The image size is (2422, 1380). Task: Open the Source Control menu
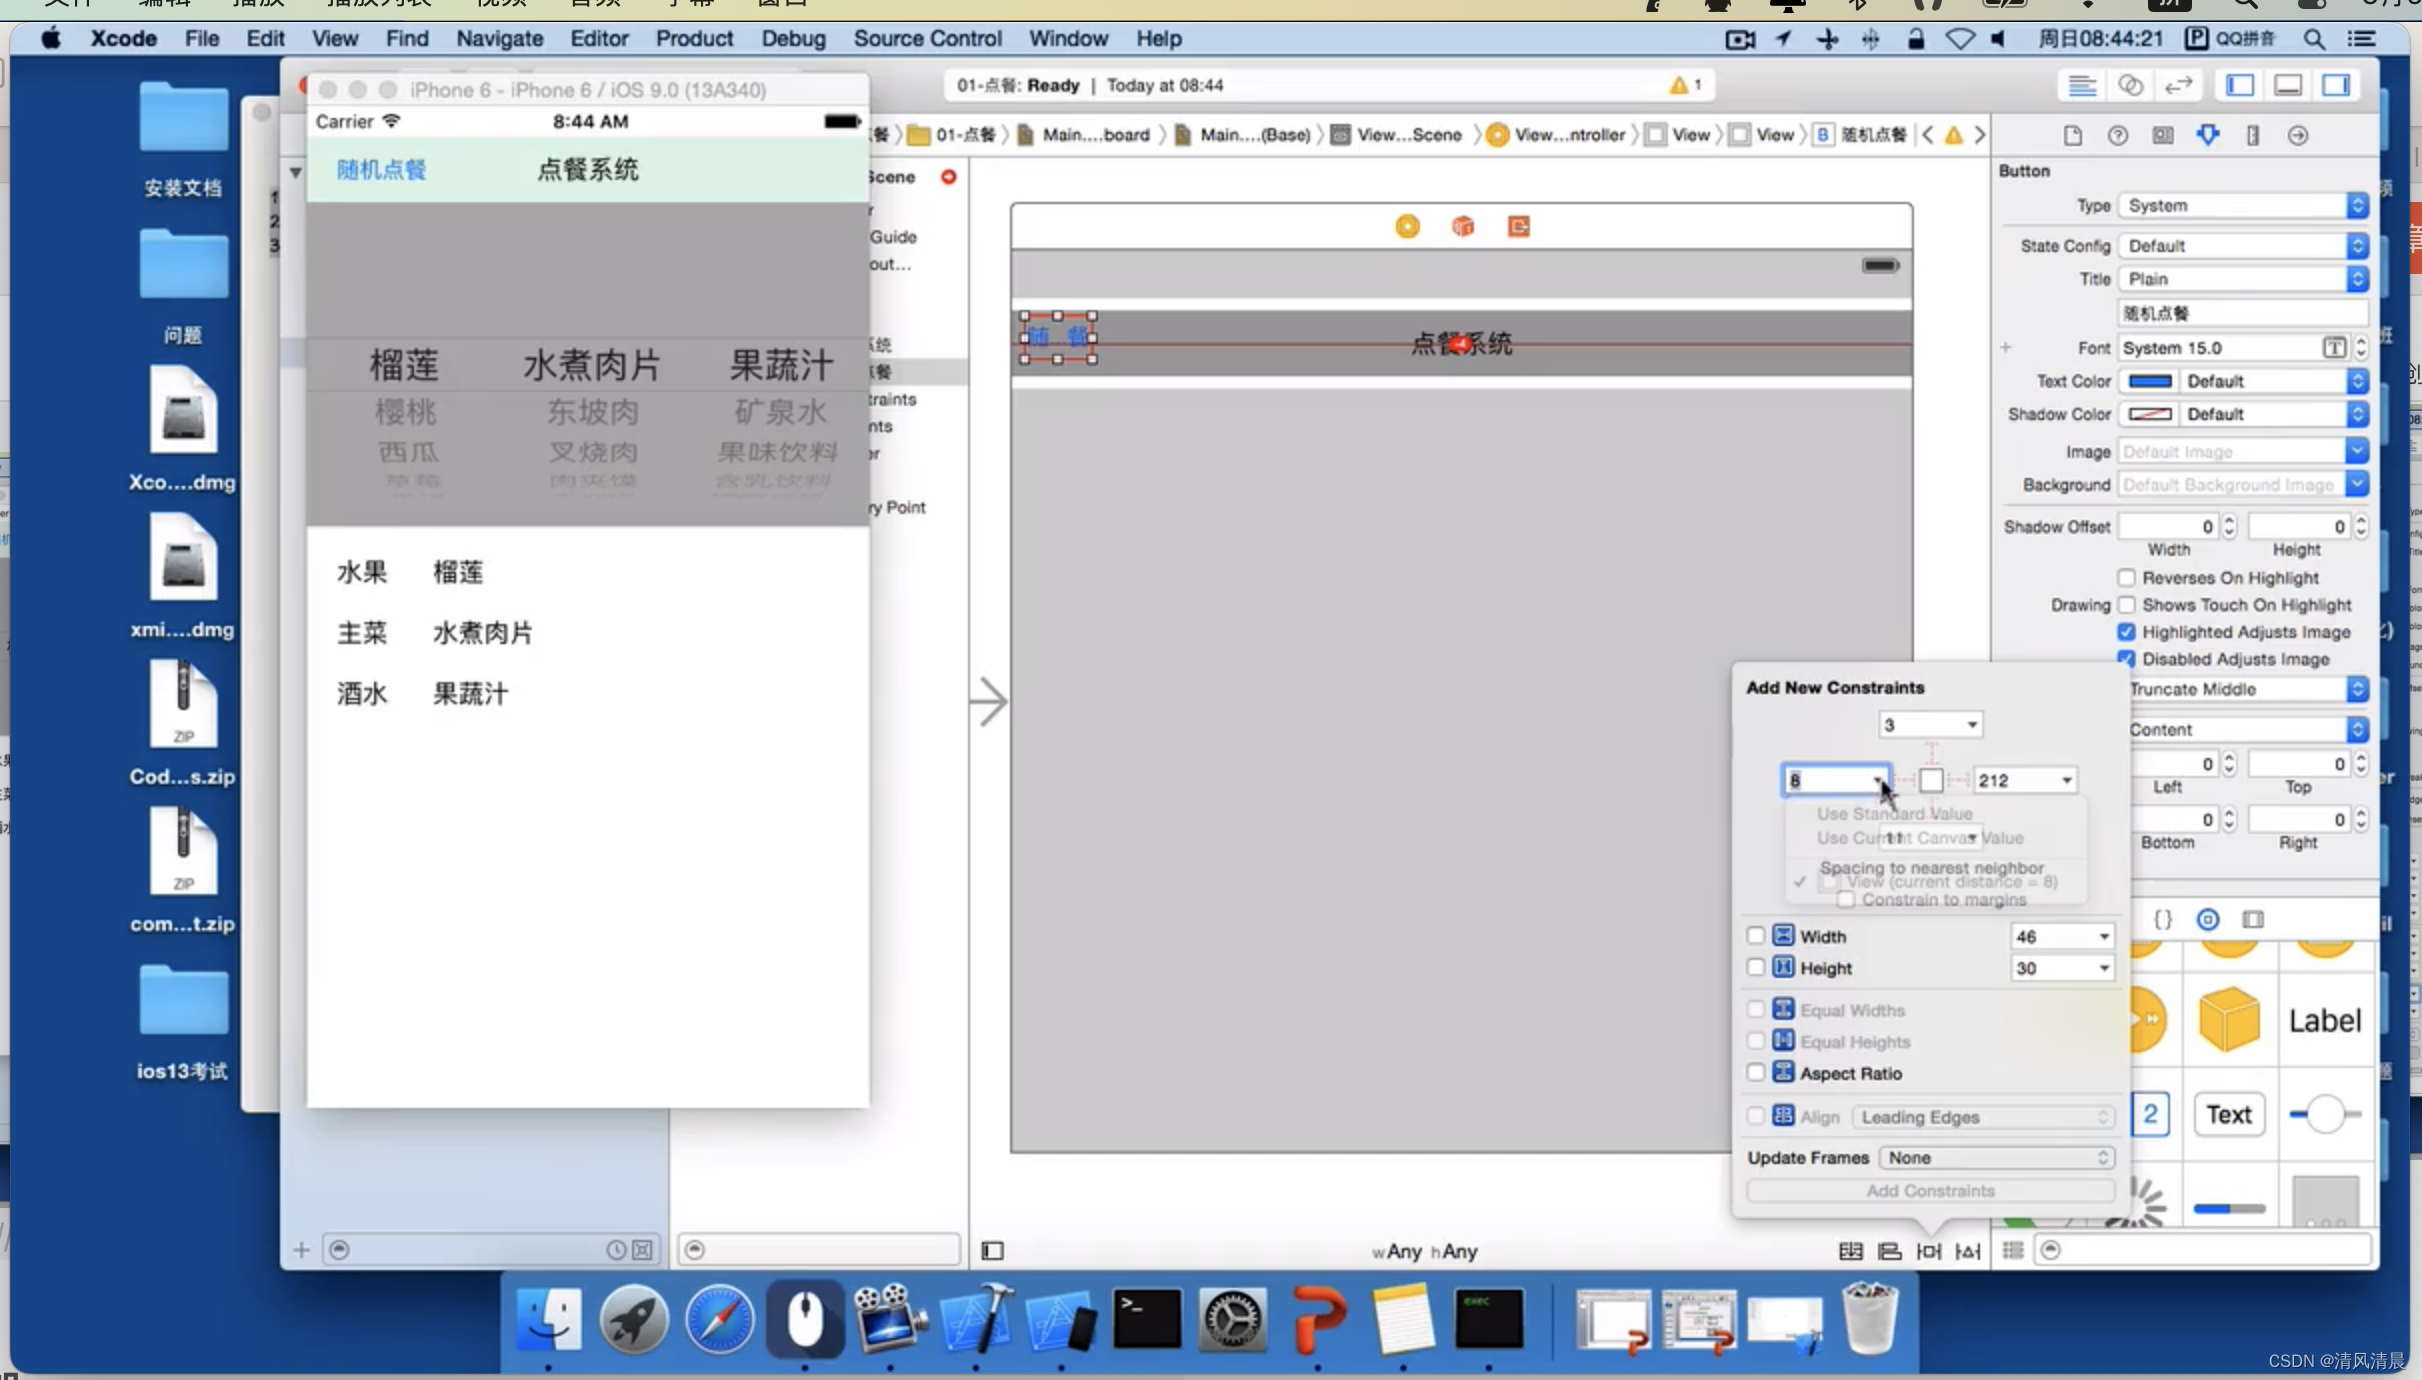tap(927, 38)
